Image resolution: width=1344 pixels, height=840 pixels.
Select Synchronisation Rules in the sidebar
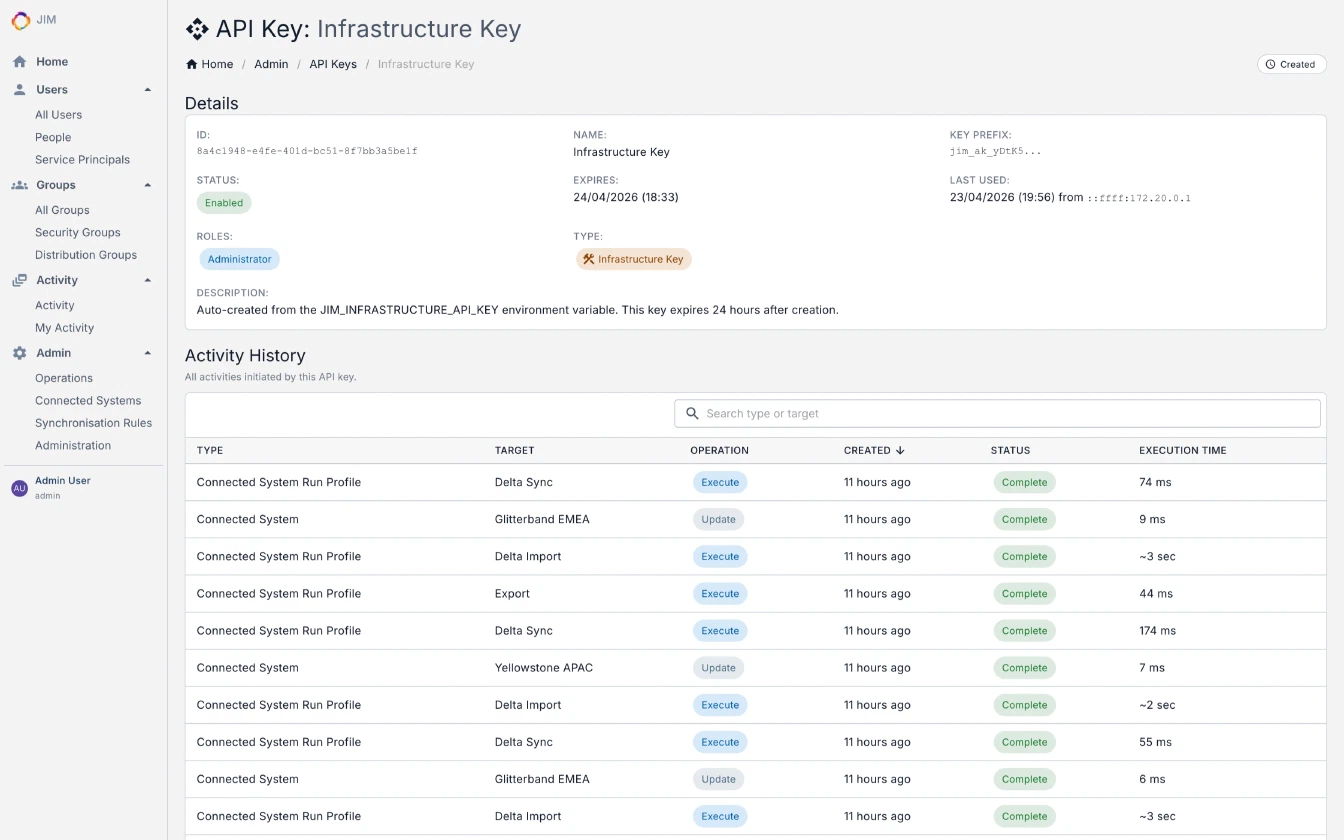click(x=94, y=422)
